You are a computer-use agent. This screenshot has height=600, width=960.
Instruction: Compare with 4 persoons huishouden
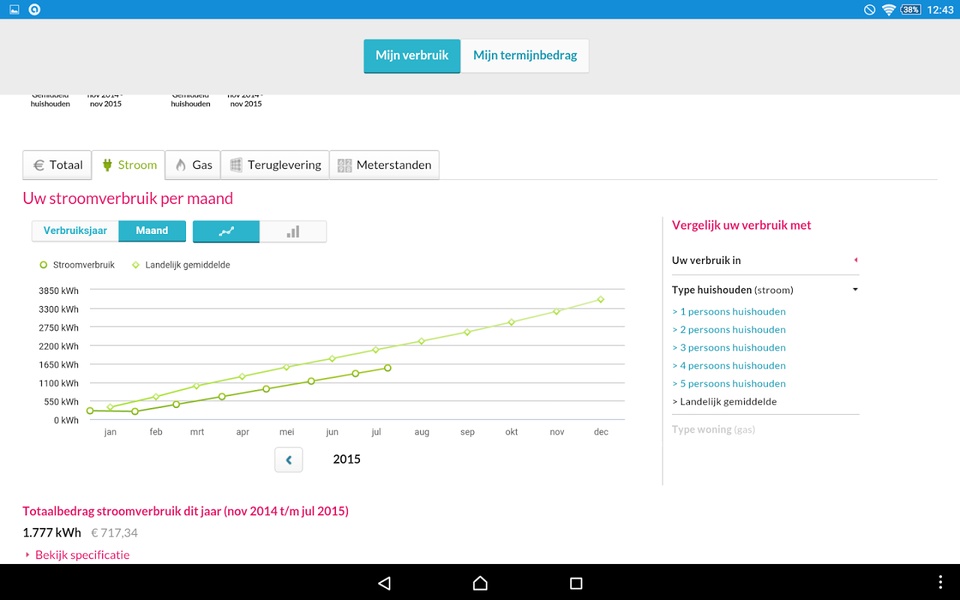[729, 366]
